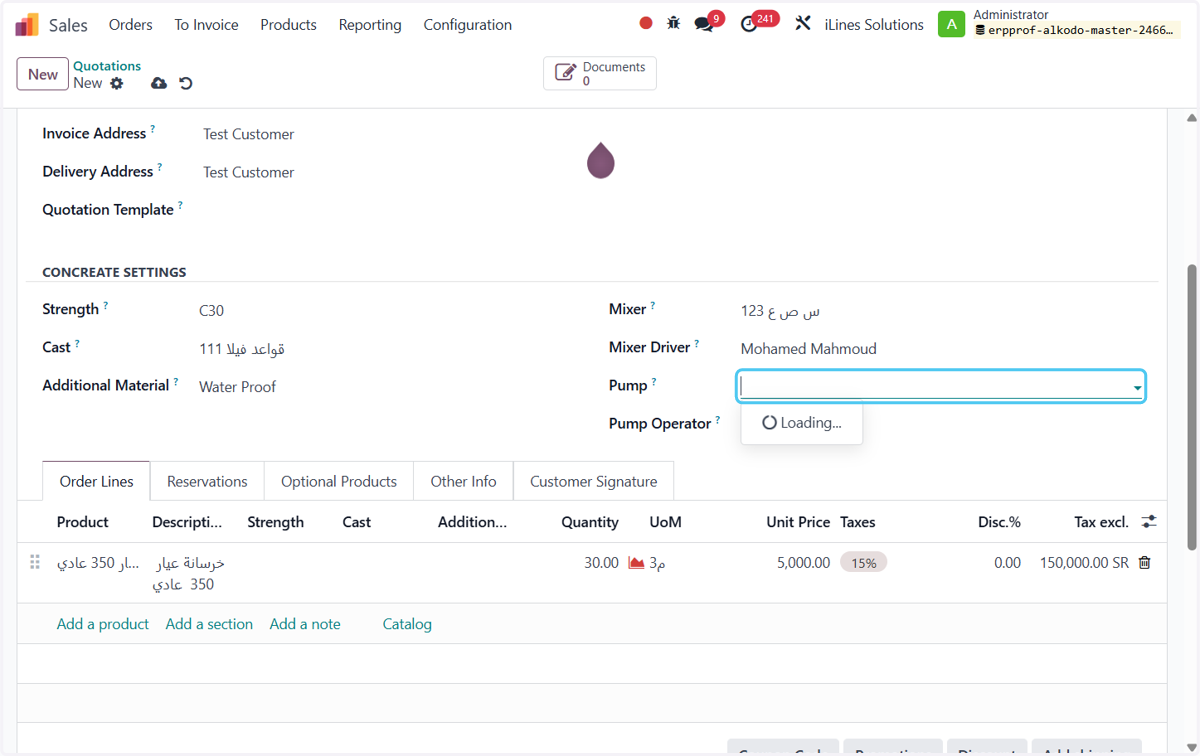Click the 15% tax tag
This screenshot has width=1200, height=756.
[x=863, y=563]
